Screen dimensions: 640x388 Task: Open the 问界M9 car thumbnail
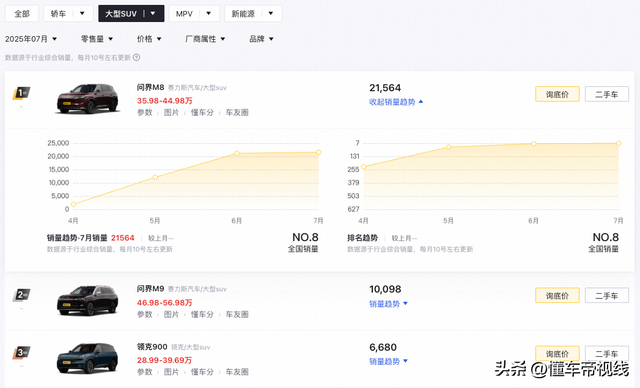[87, 300]
